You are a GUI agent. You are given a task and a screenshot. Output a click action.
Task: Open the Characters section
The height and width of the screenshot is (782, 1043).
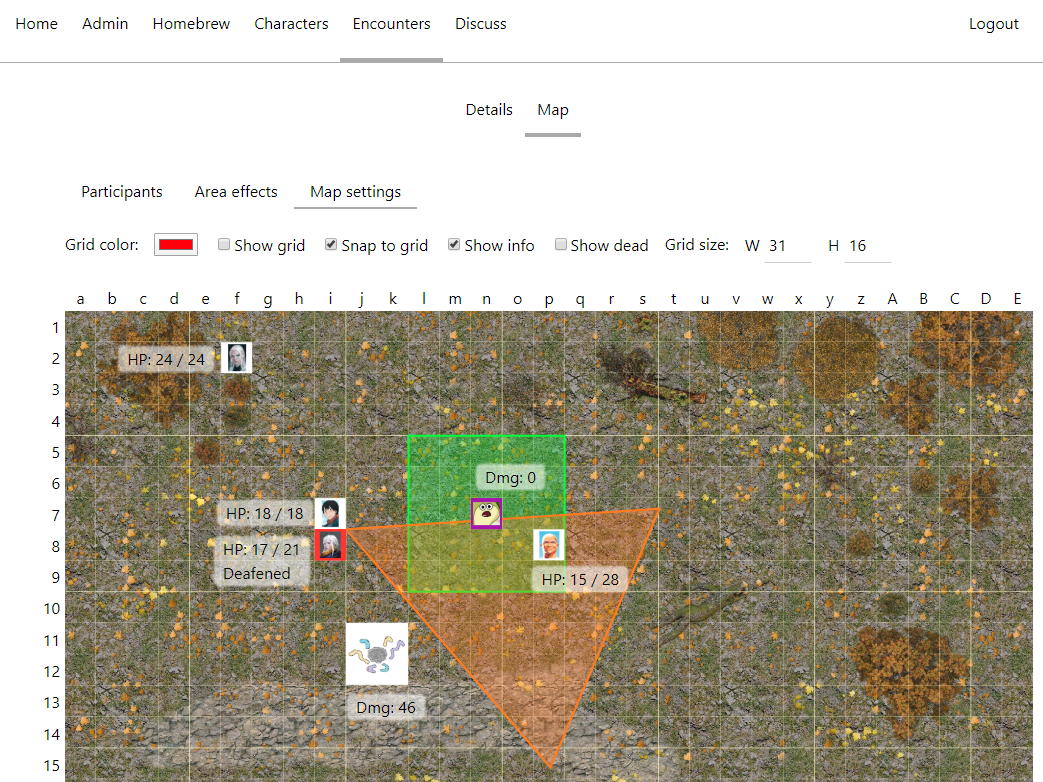(x=291, y=24)
